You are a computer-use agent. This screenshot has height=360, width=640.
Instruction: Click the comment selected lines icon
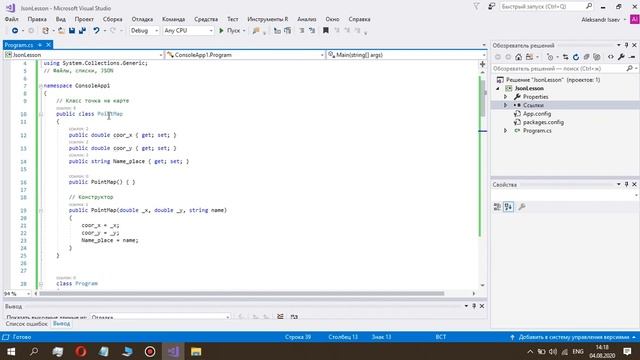click(302, 31)
